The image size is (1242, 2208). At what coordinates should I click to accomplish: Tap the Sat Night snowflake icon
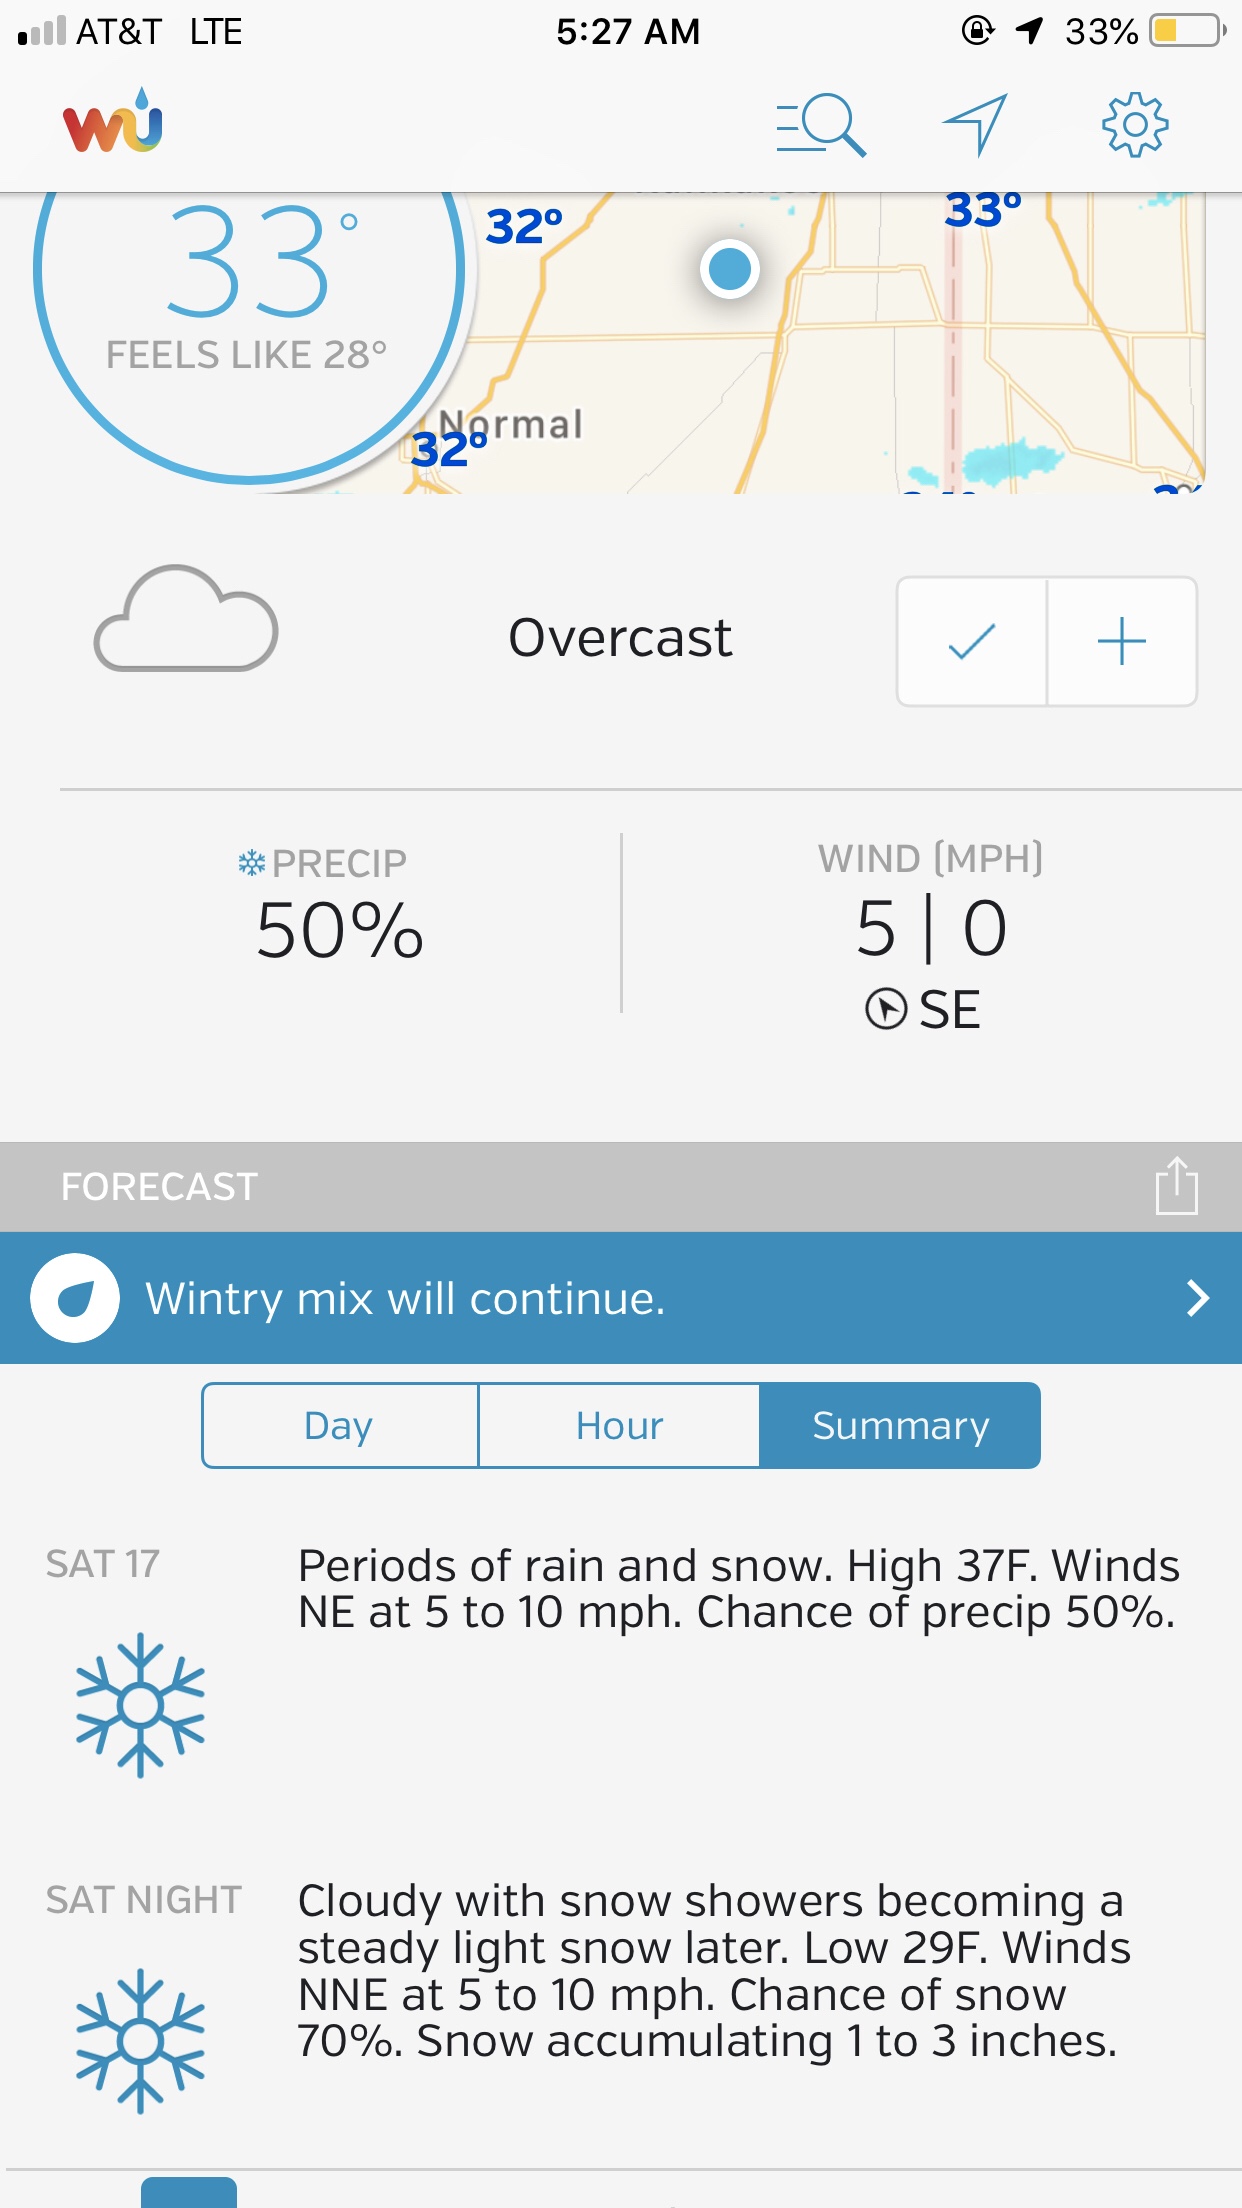click(x=140, y=2041)
